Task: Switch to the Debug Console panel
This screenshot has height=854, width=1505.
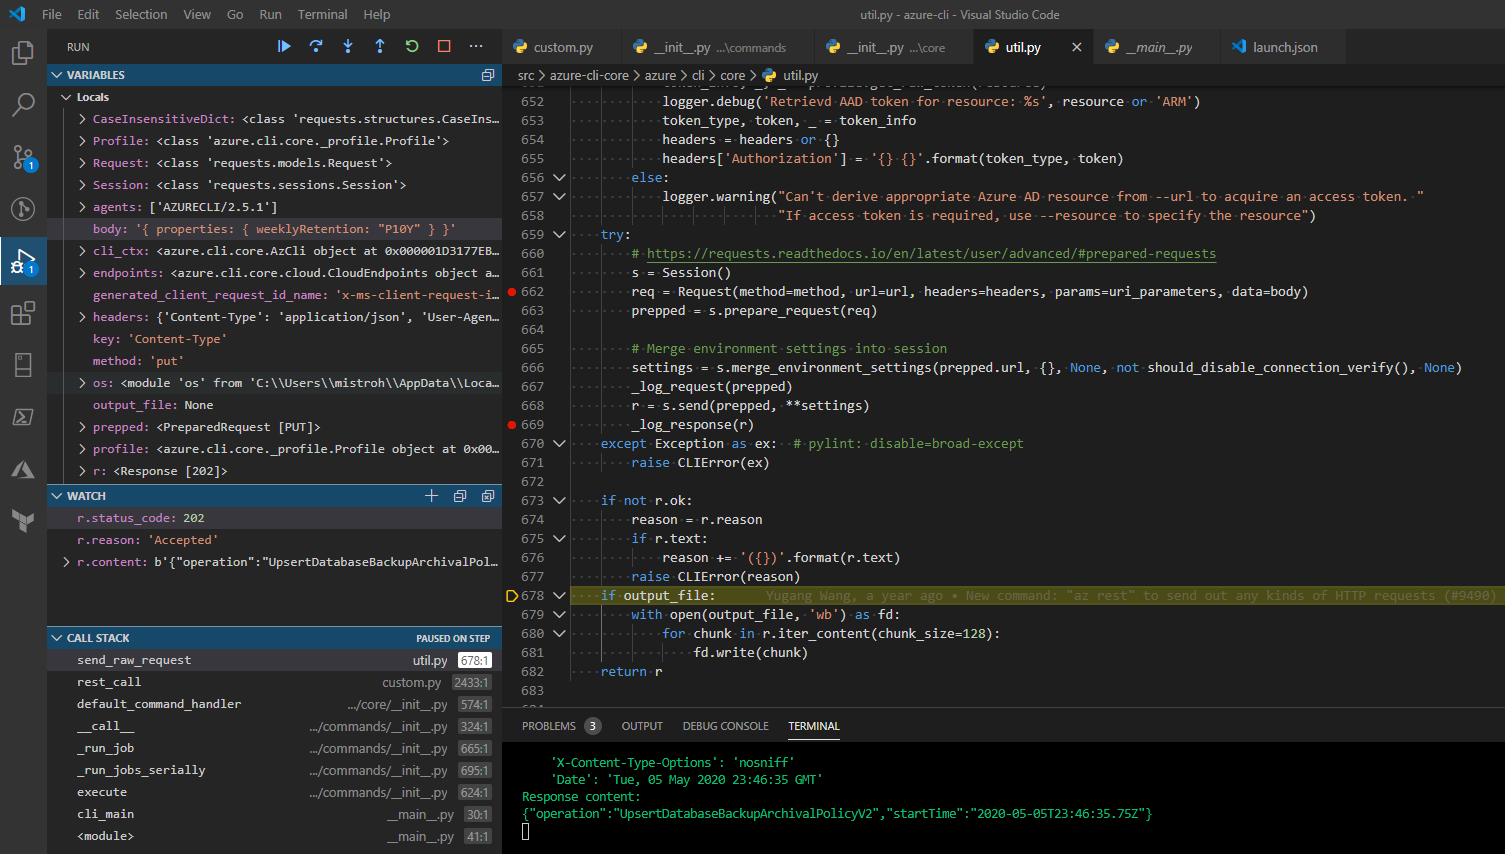Action: point(725,726)
